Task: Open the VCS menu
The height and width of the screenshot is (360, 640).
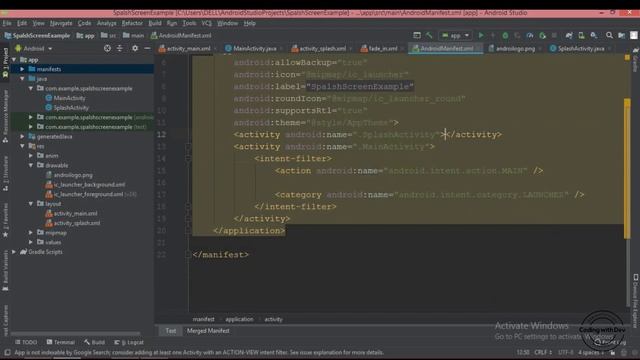Action: pyautogui.click(x=207, y=23)
